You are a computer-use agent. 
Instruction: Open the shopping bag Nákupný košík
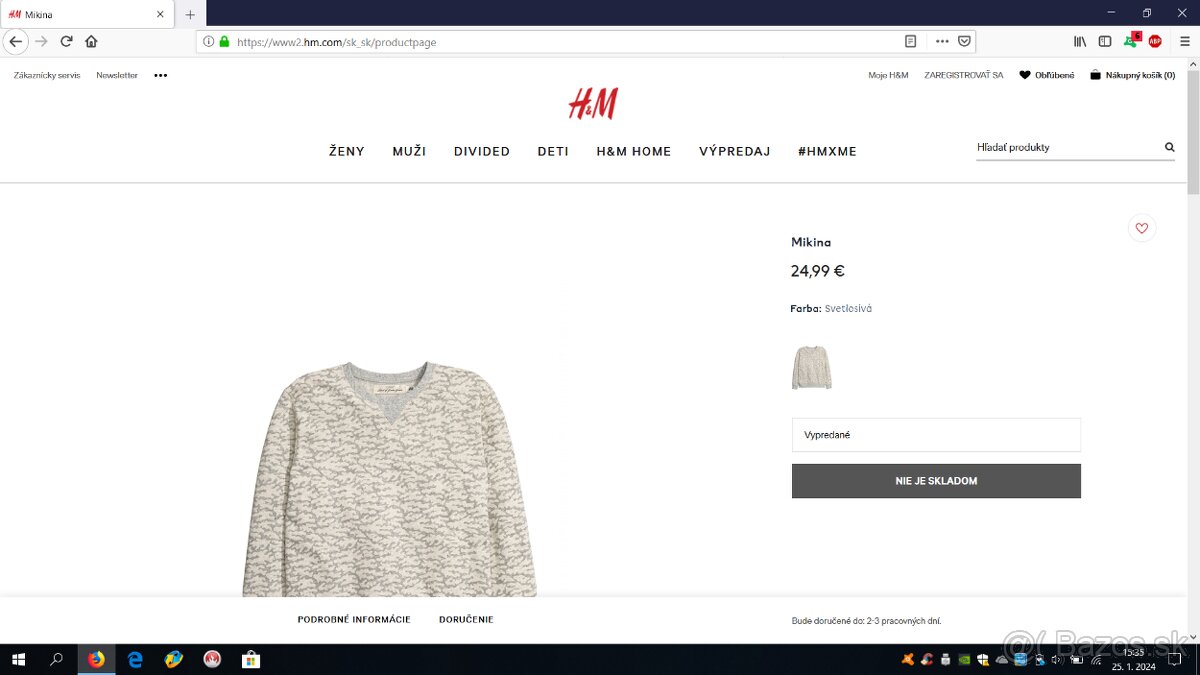point(1133,75)
